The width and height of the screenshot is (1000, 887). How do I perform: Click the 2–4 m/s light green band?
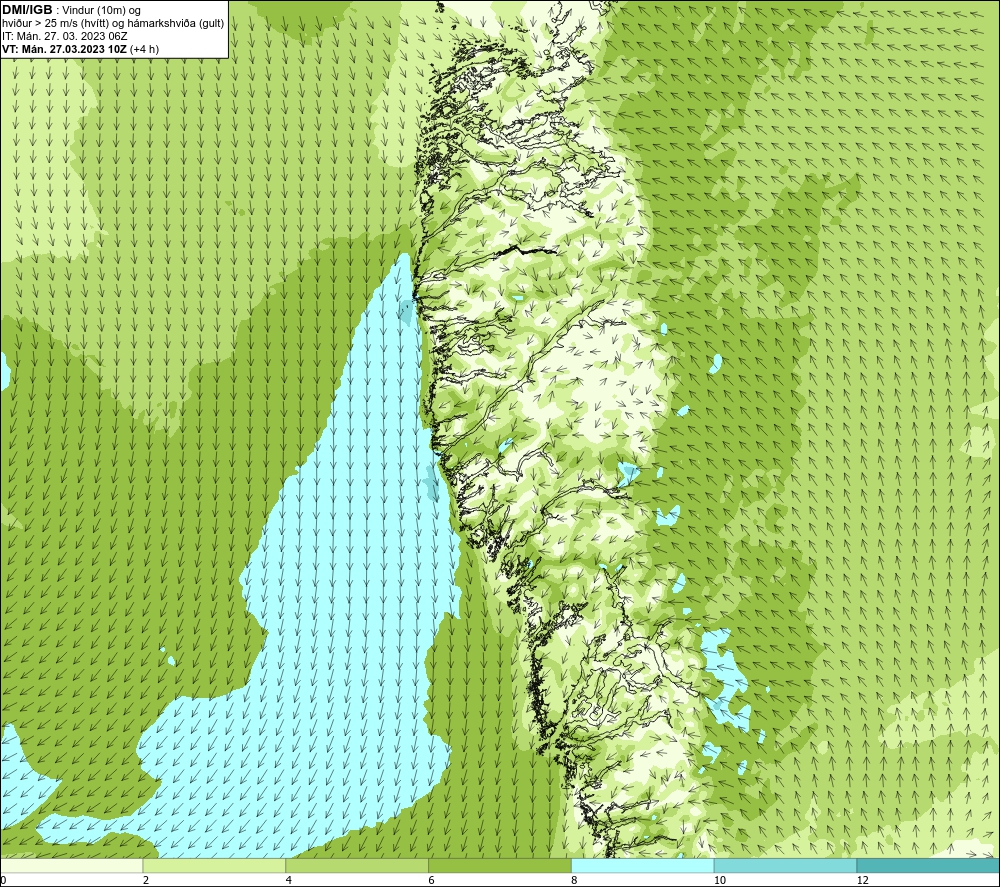pyautogui.click(x=214, y=865)
